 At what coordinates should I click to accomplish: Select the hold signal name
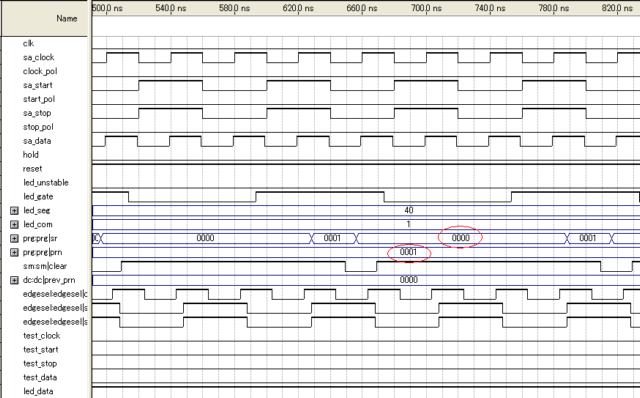(31, 155)
